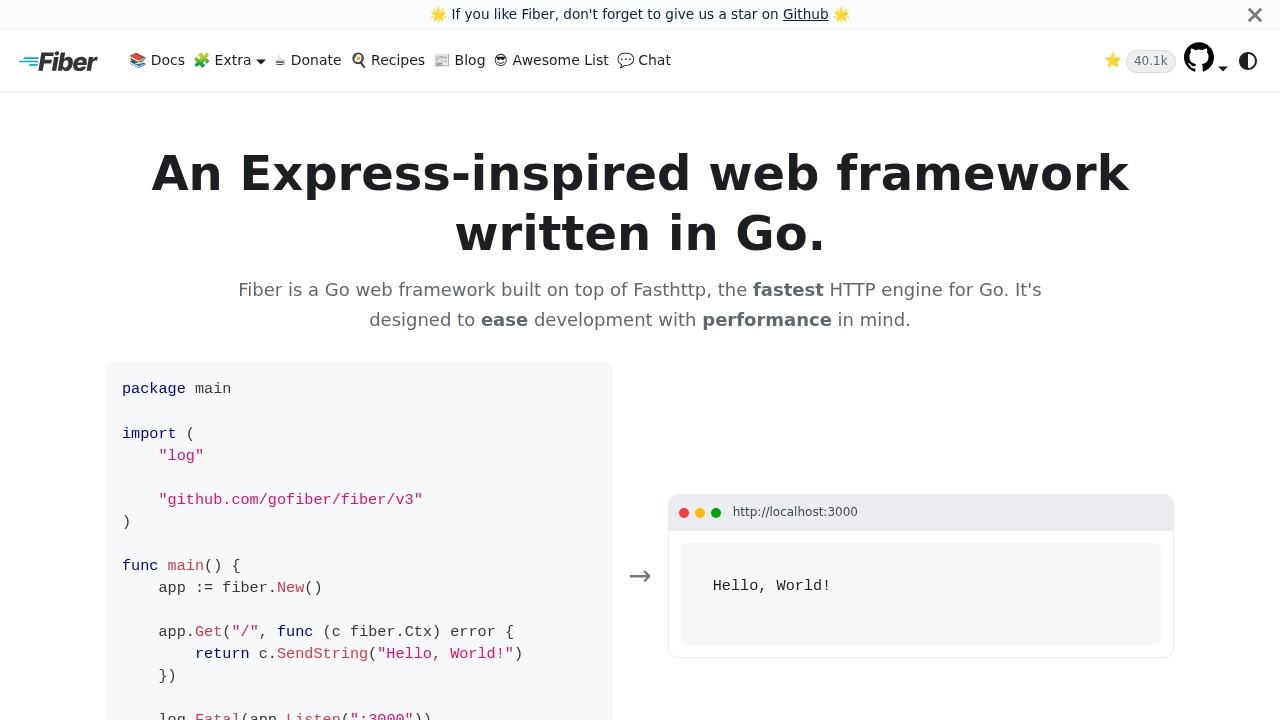Close the announcement banner
This screenshot has height=720, width=1280.
(1255, 15)
